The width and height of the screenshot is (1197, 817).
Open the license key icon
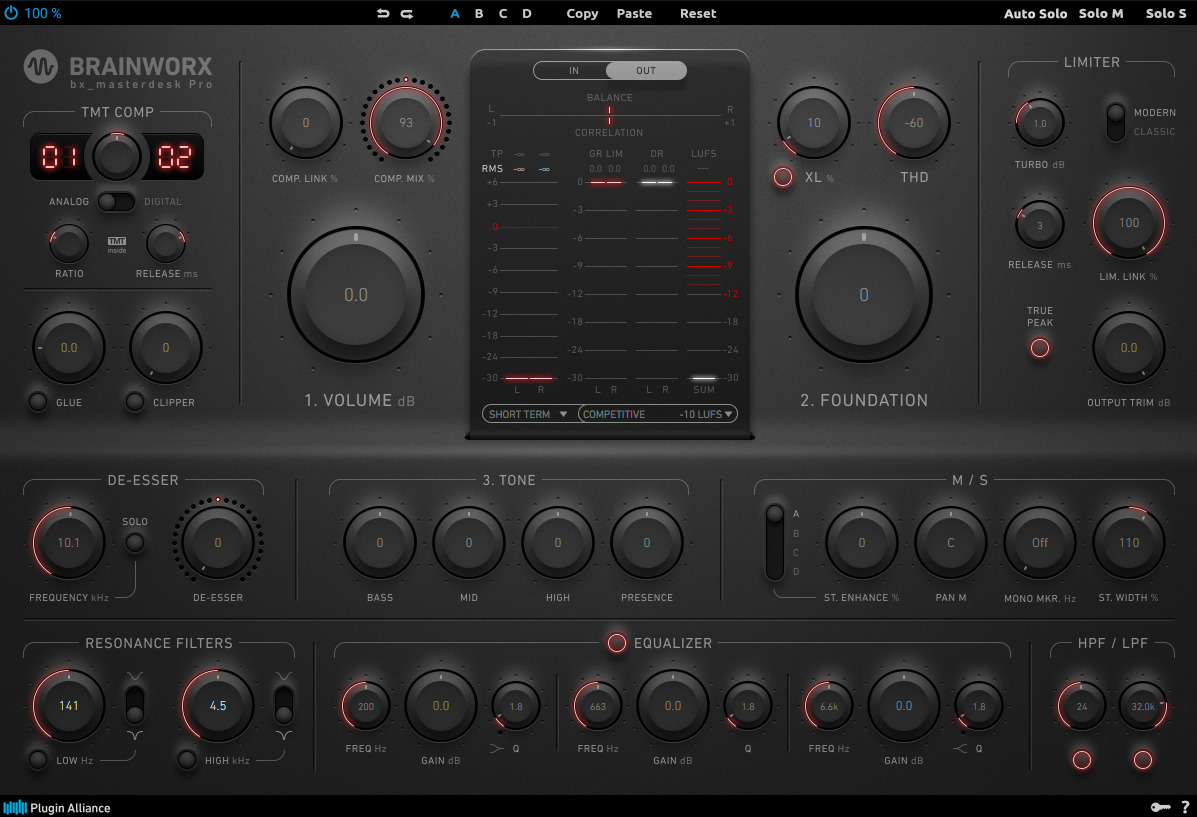tap(1159, 807)
